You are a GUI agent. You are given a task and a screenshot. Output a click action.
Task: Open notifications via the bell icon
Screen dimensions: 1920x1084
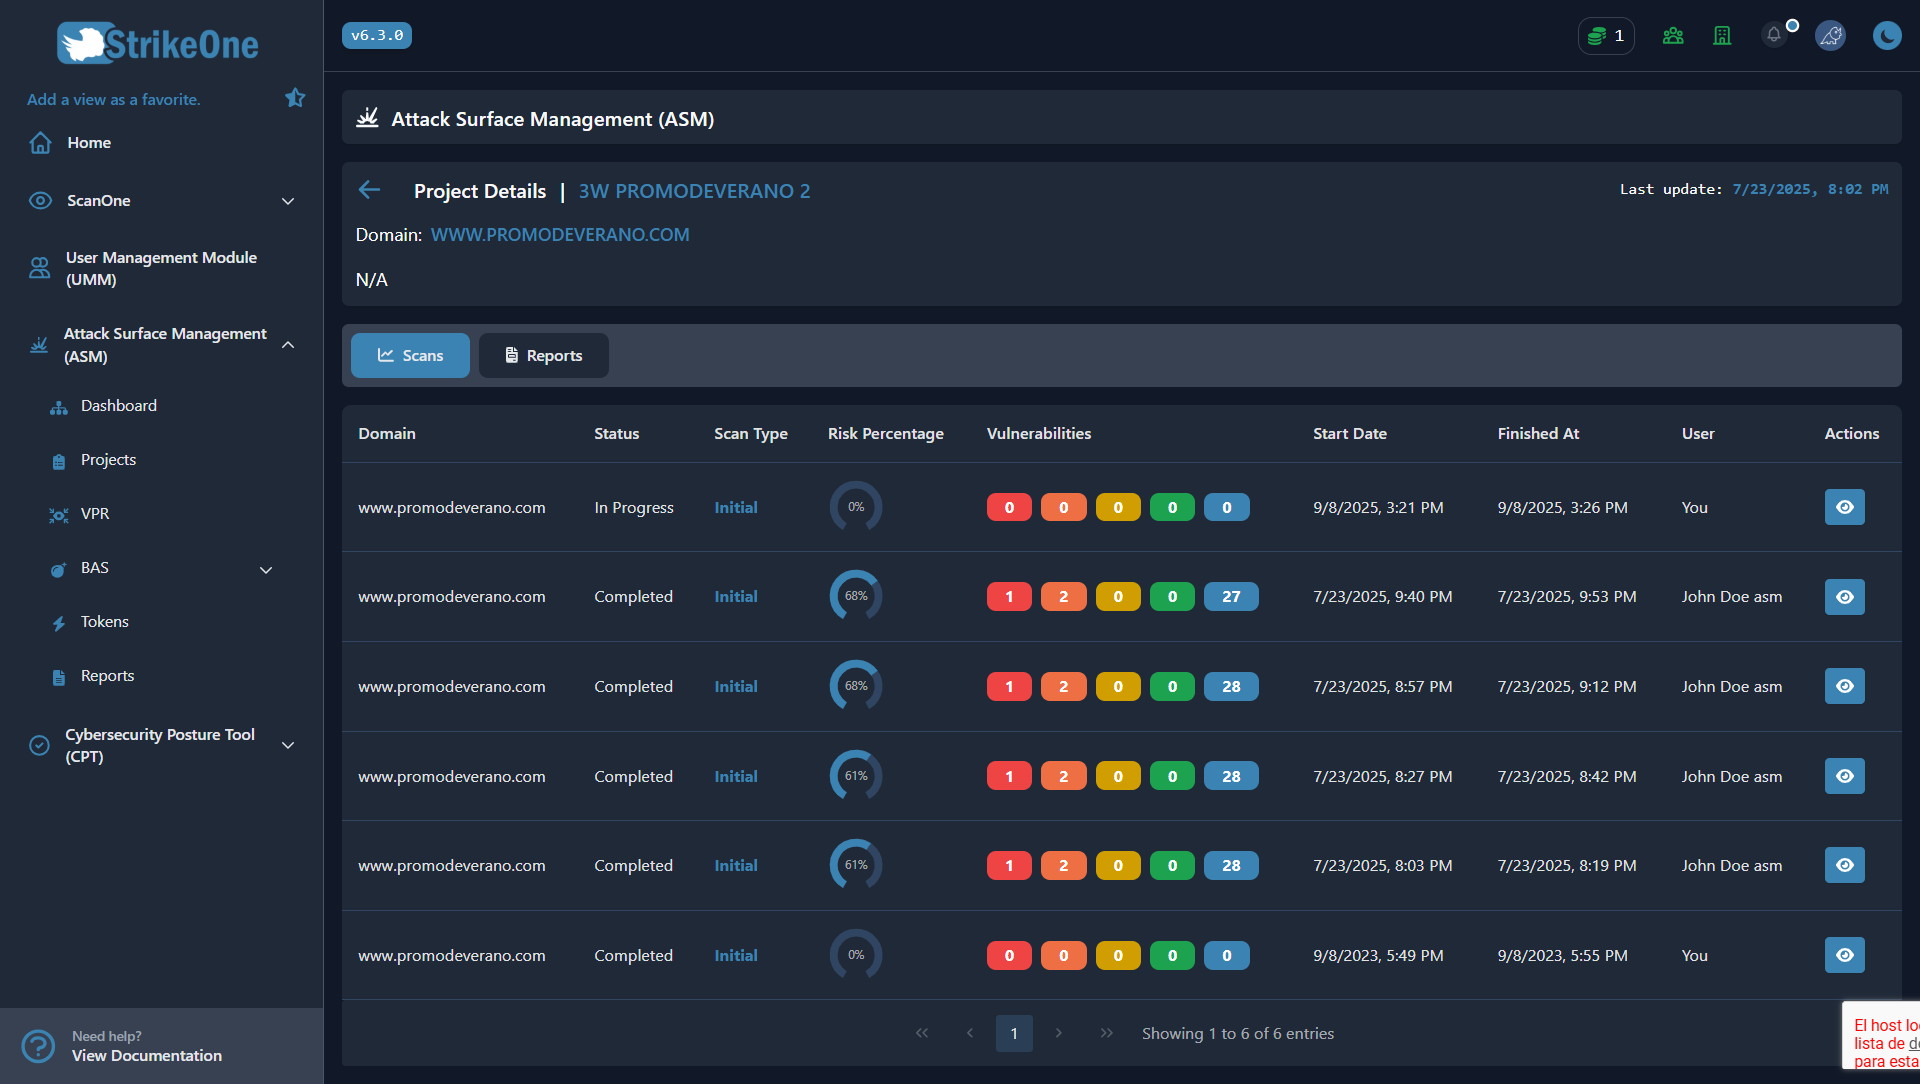pyautogui.click(x=1773, y=35)
